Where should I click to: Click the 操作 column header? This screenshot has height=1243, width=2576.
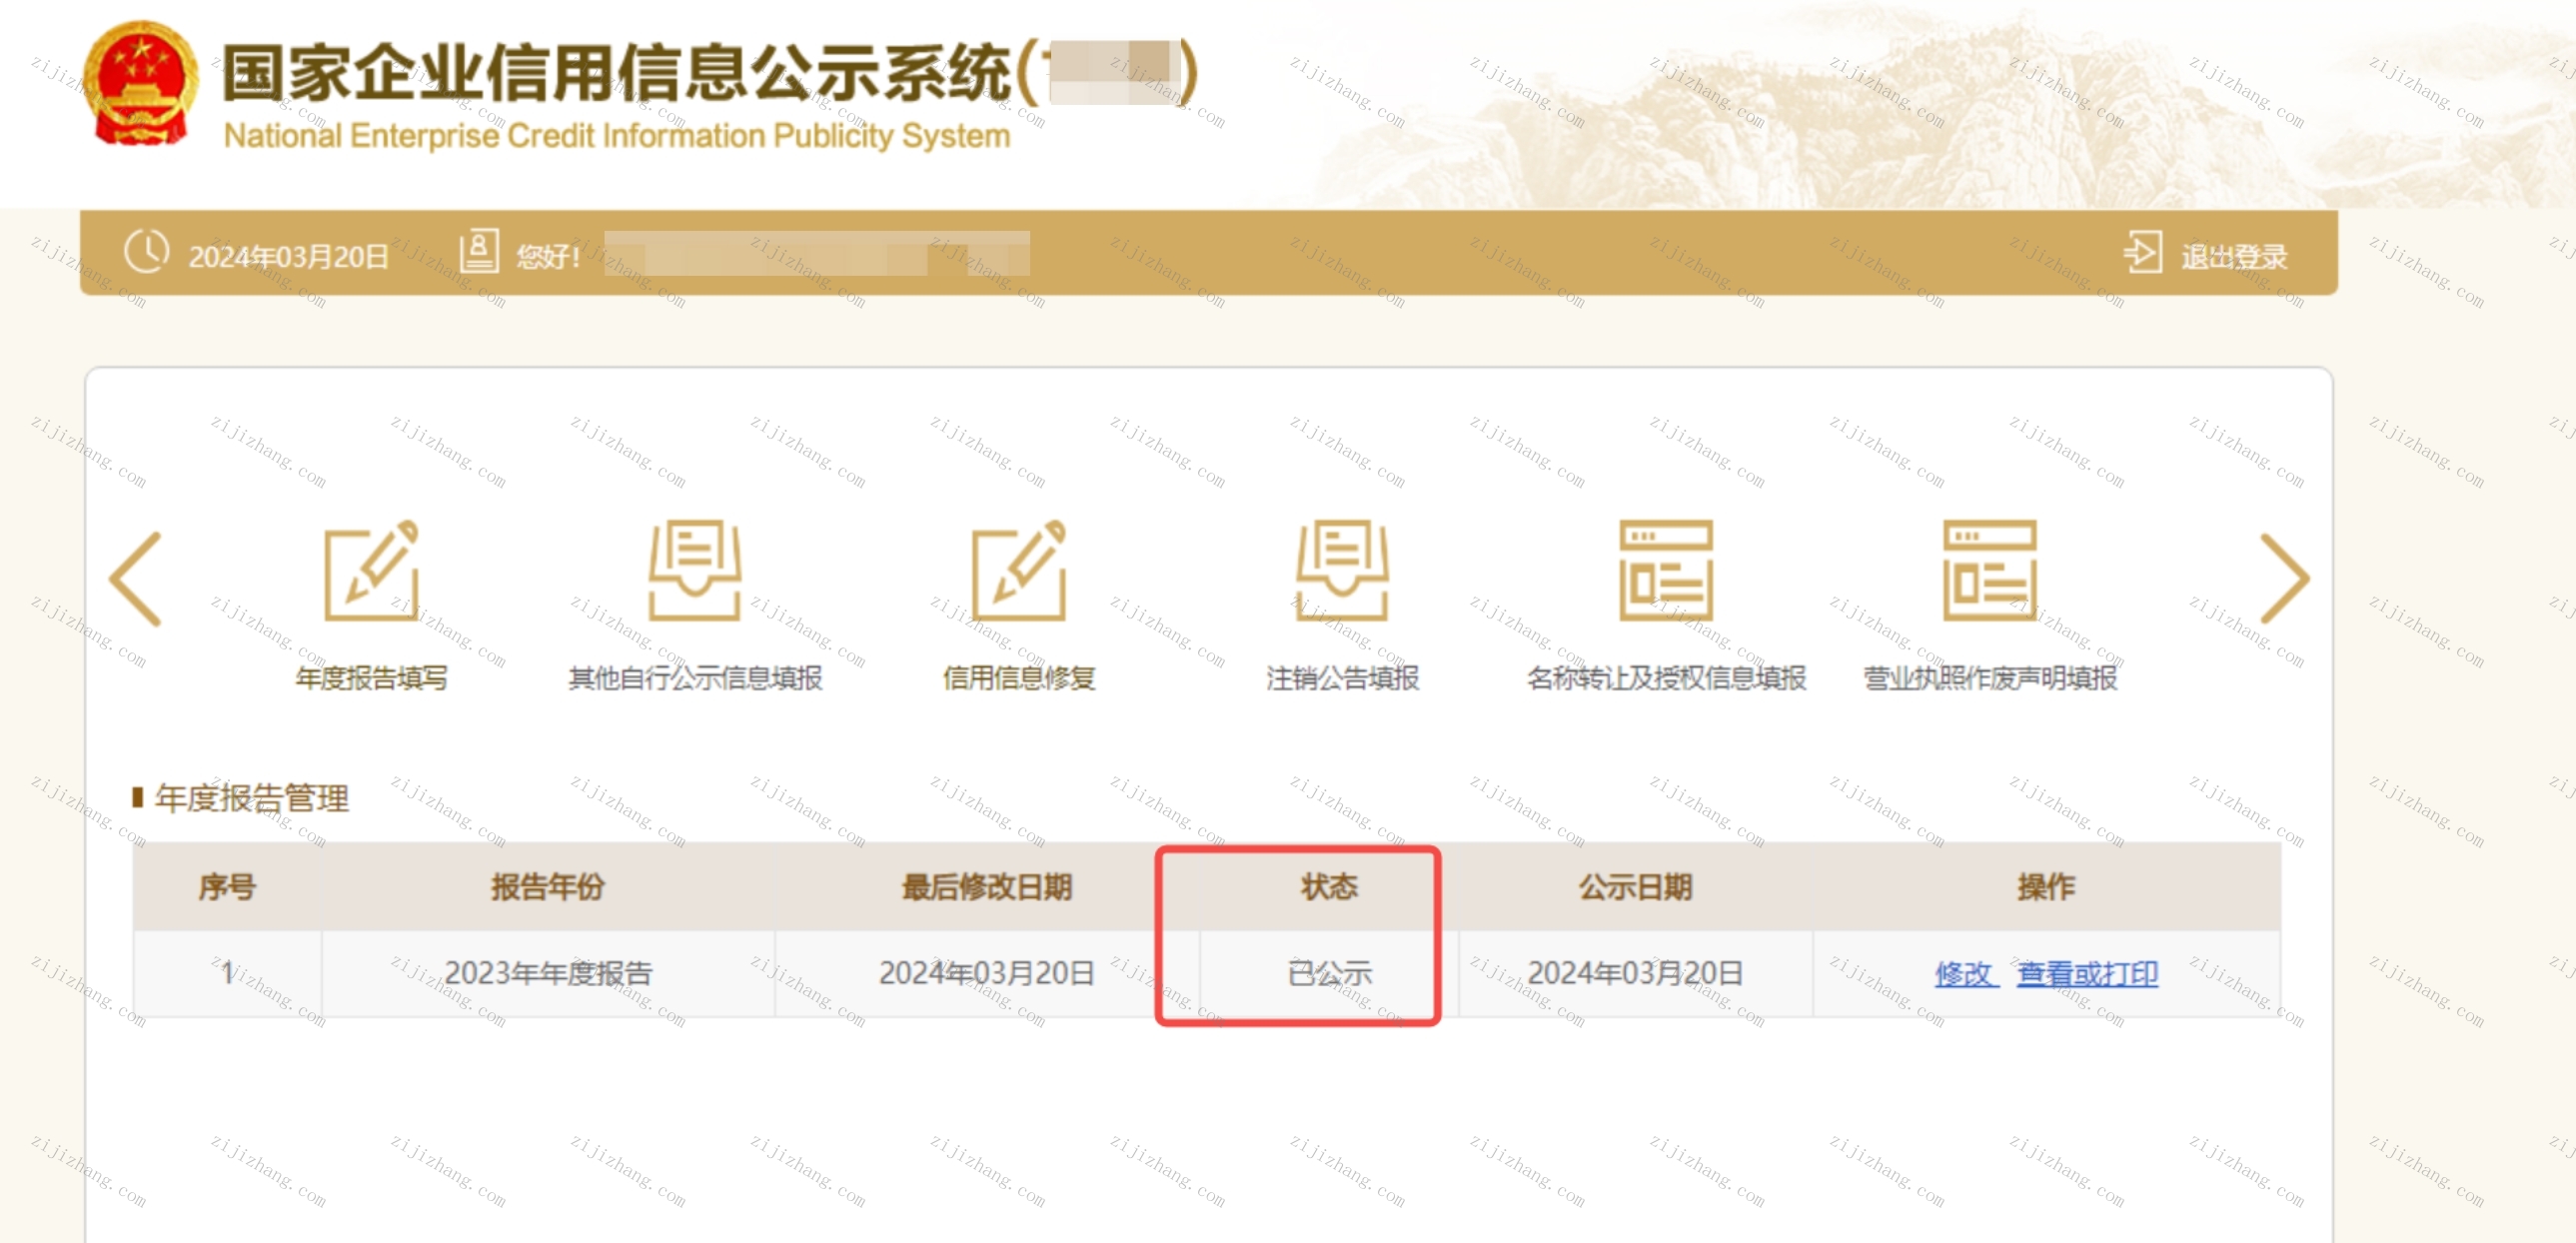(2046, 886)
